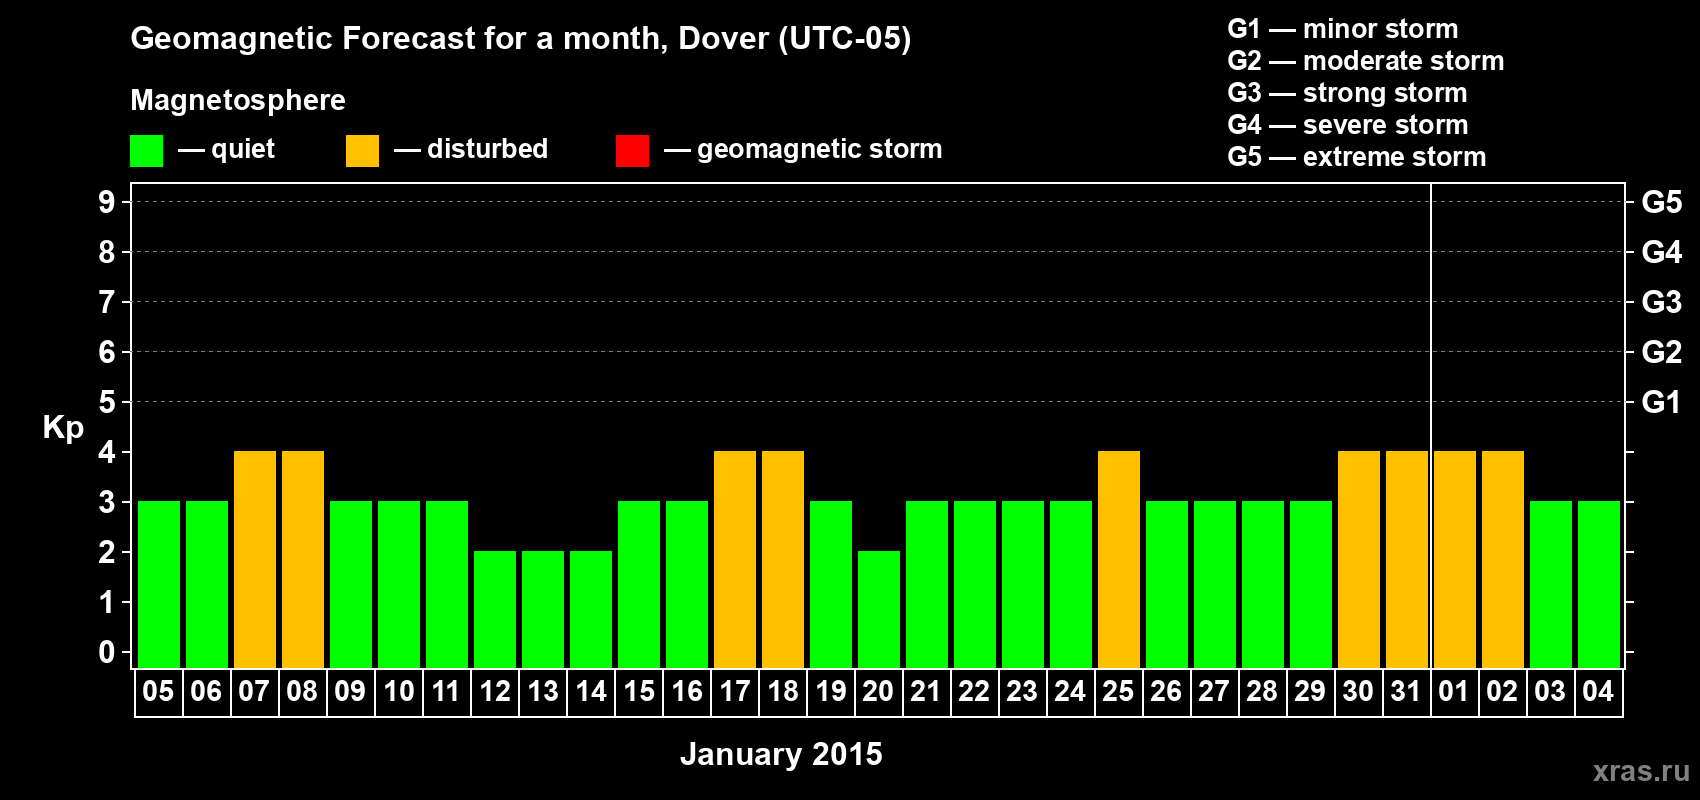Click the short green bar above date 20
The height and width of the screenshot is (800, 1700).
[879, 609]
